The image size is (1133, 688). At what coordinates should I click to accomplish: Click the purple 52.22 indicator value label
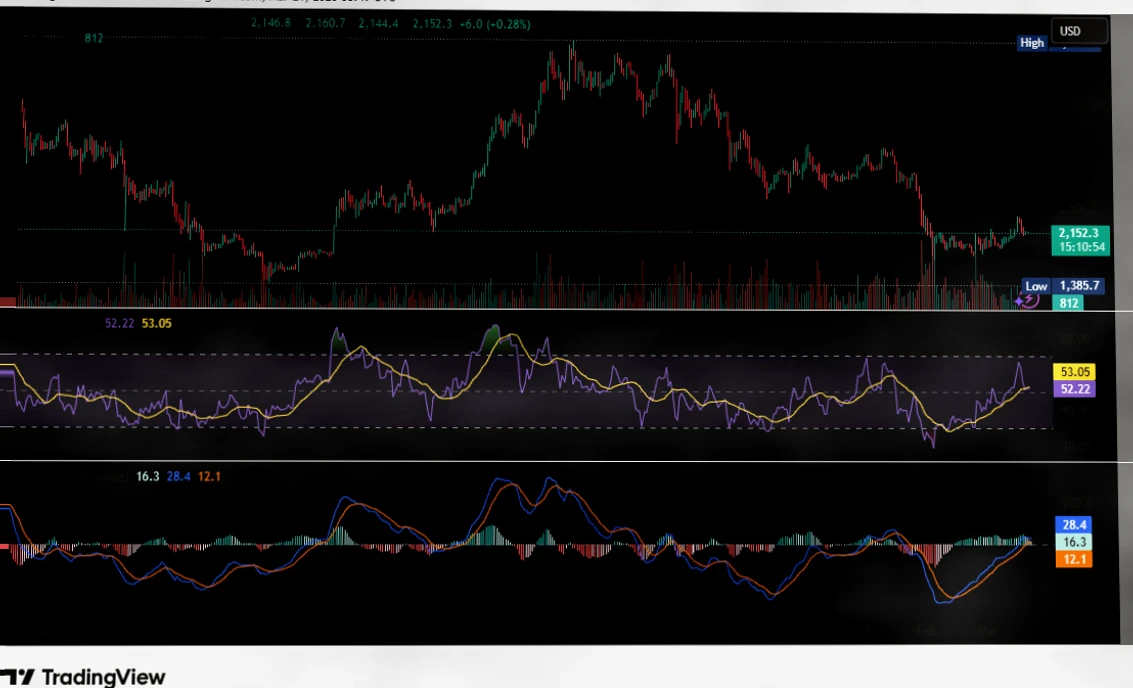click(x=1074, y=389)
